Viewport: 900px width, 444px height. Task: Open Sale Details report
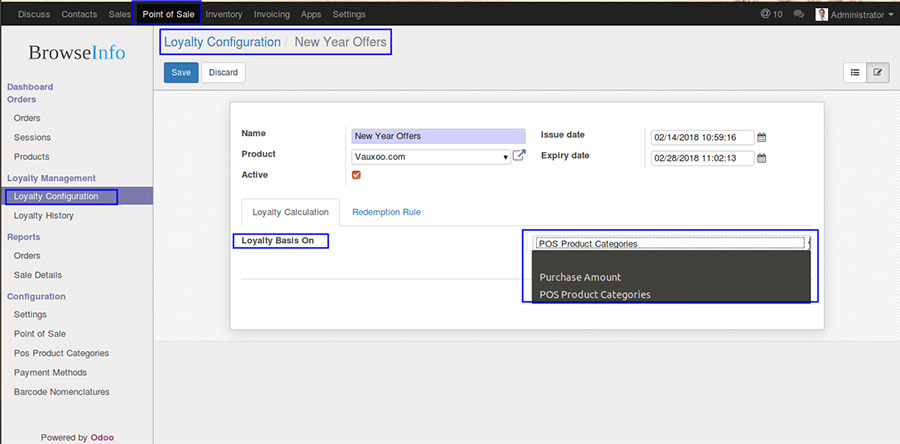click(38, 275)
